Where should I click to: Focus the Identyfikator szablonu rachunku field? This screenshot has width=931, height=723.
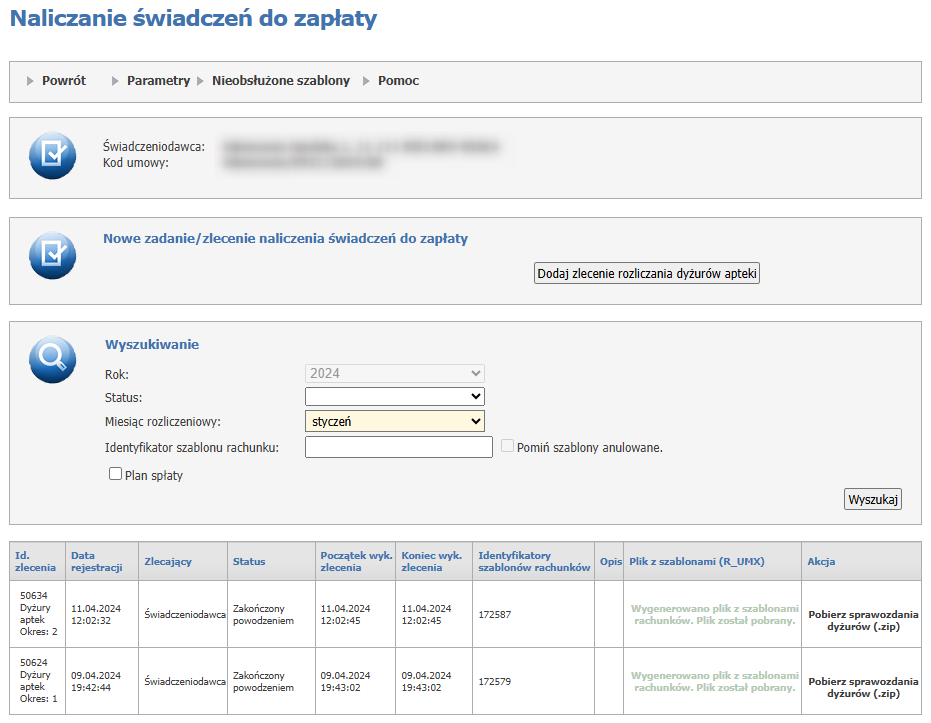(x=398, y=447)
